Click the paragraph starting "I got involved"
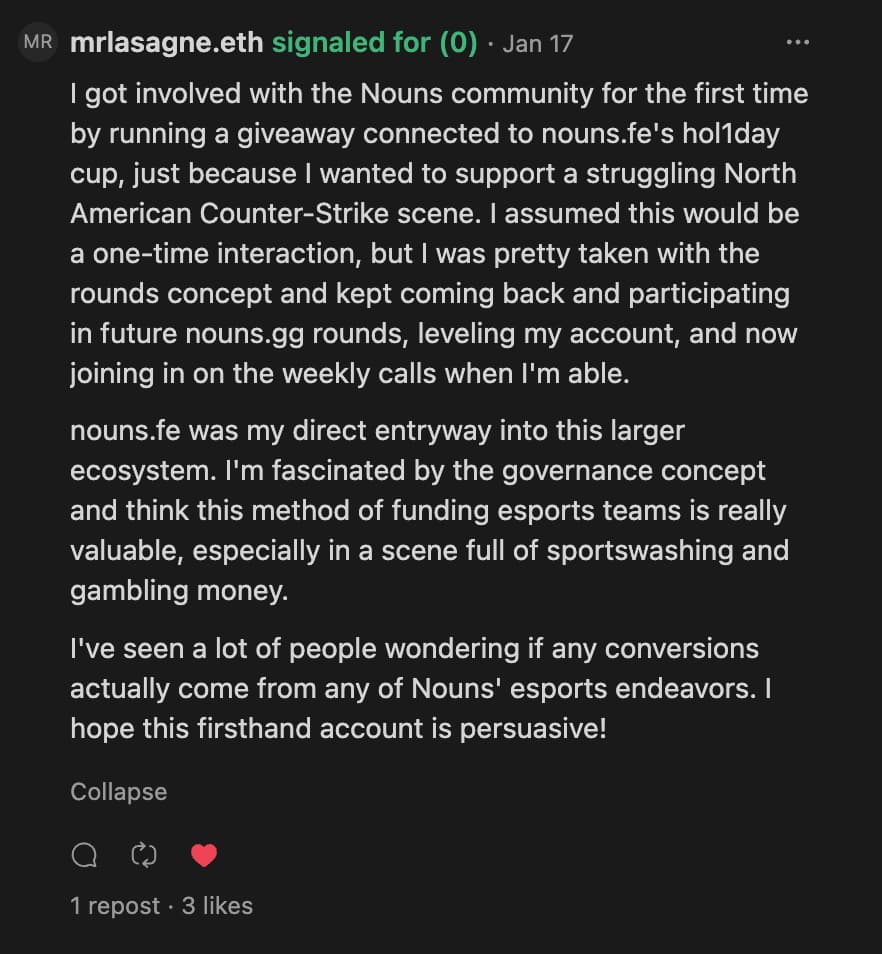The height and width of the screenshot is (954, 882). [438, 234]
